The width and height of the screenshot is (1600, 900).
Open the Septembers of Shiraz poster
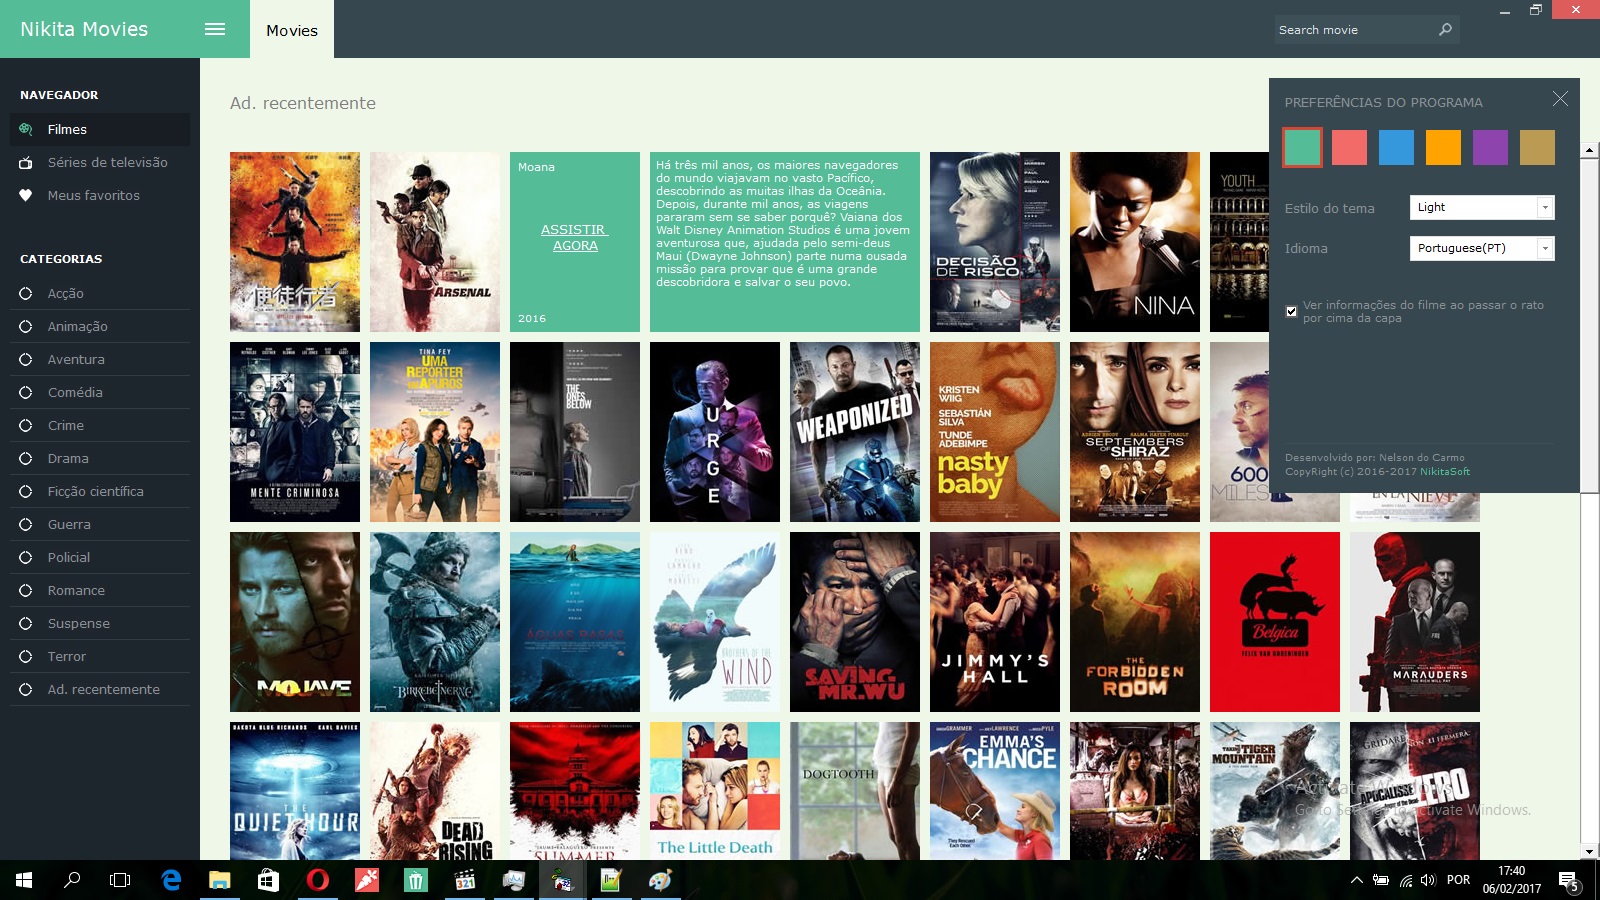1135,432
